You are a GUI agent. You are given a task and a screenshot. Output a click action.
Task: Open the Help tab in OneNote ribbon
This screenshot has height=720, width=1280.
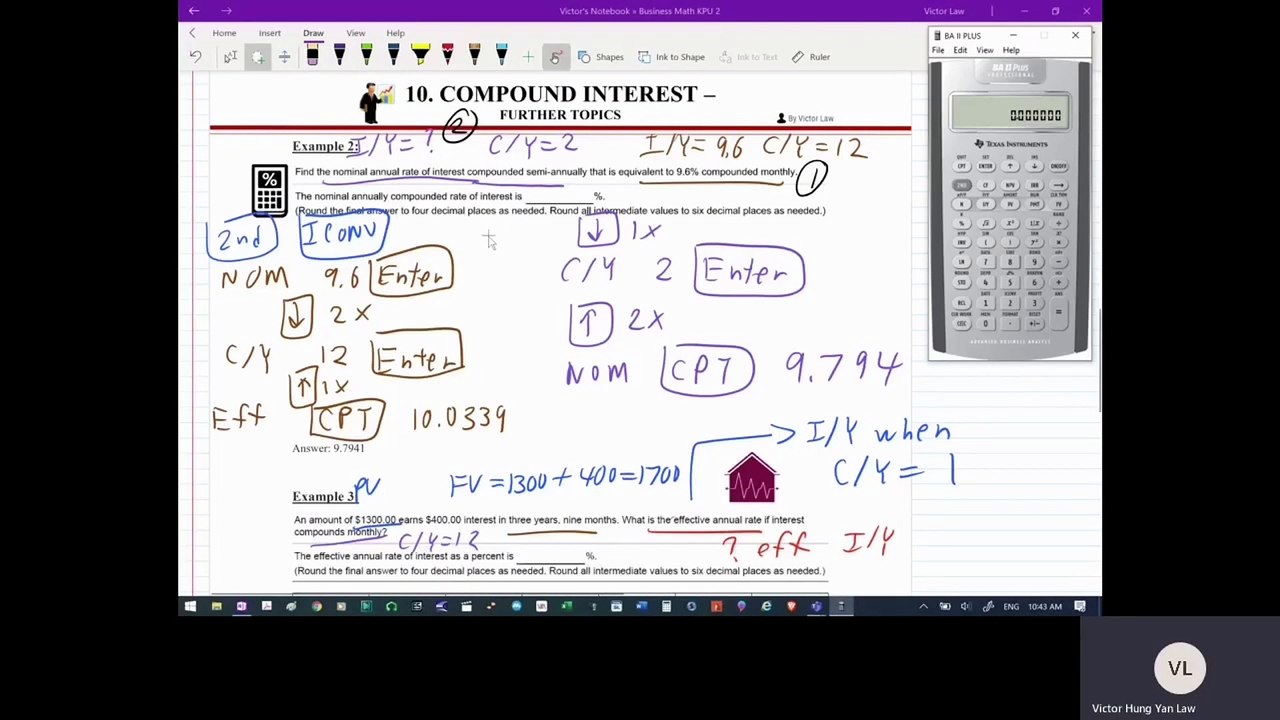click(x=395, y=33)
